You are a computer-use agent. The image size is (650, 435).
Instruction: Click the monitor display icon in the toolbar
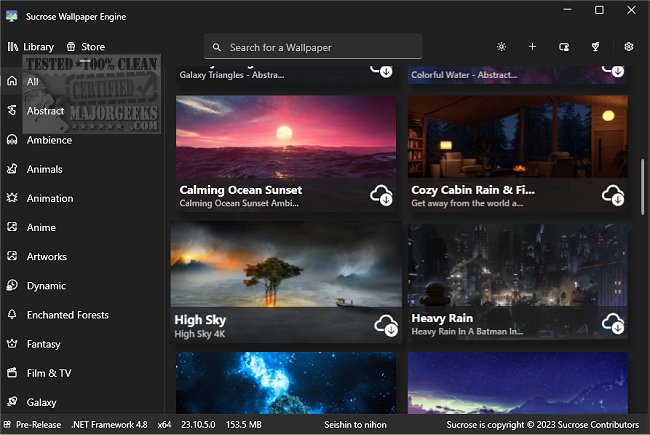[564, 47]
